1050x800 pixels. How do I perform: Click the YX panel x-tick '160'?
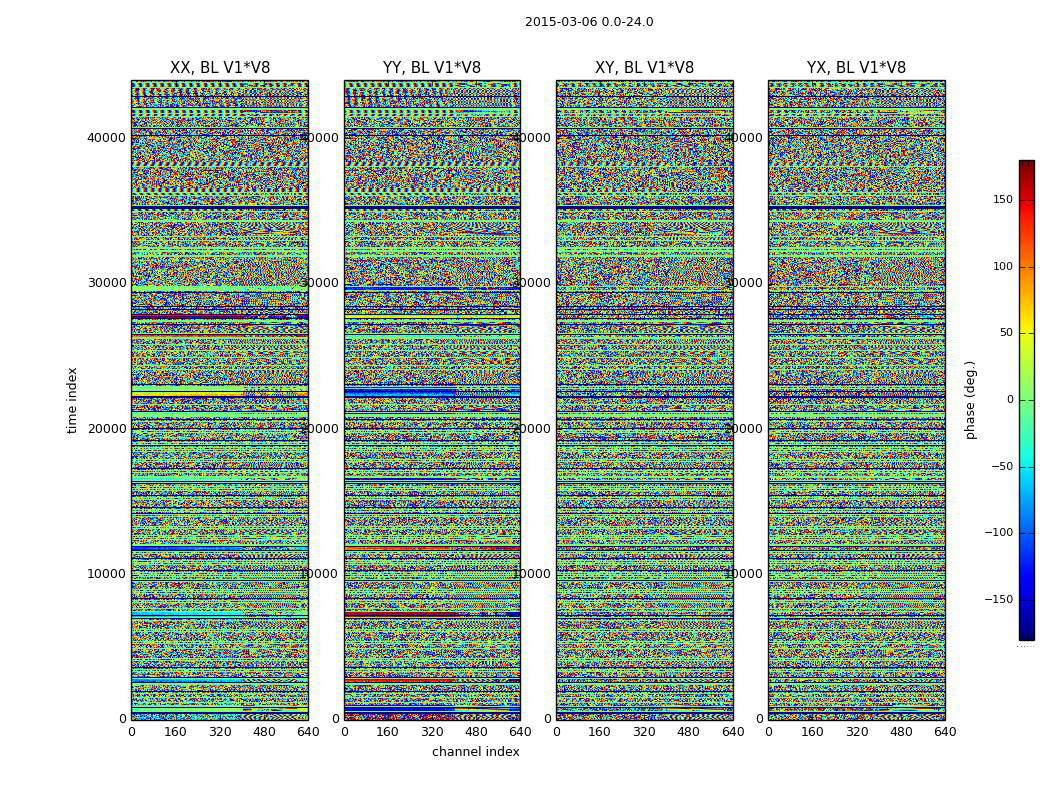point(812,732)
